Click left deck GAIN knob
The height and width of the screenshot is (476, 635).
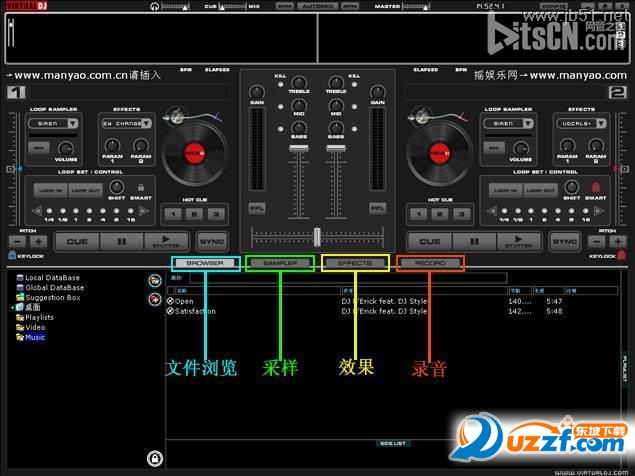(x=257, y=92)
